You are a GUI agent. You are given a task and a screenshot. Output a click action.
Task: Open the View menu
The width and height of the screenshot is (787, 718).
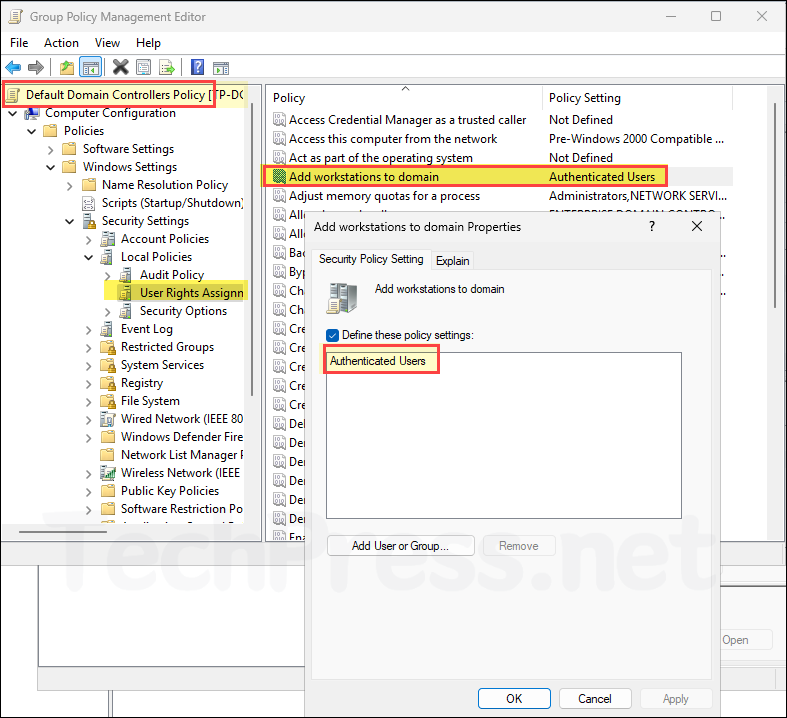click(x=107, y=43)
